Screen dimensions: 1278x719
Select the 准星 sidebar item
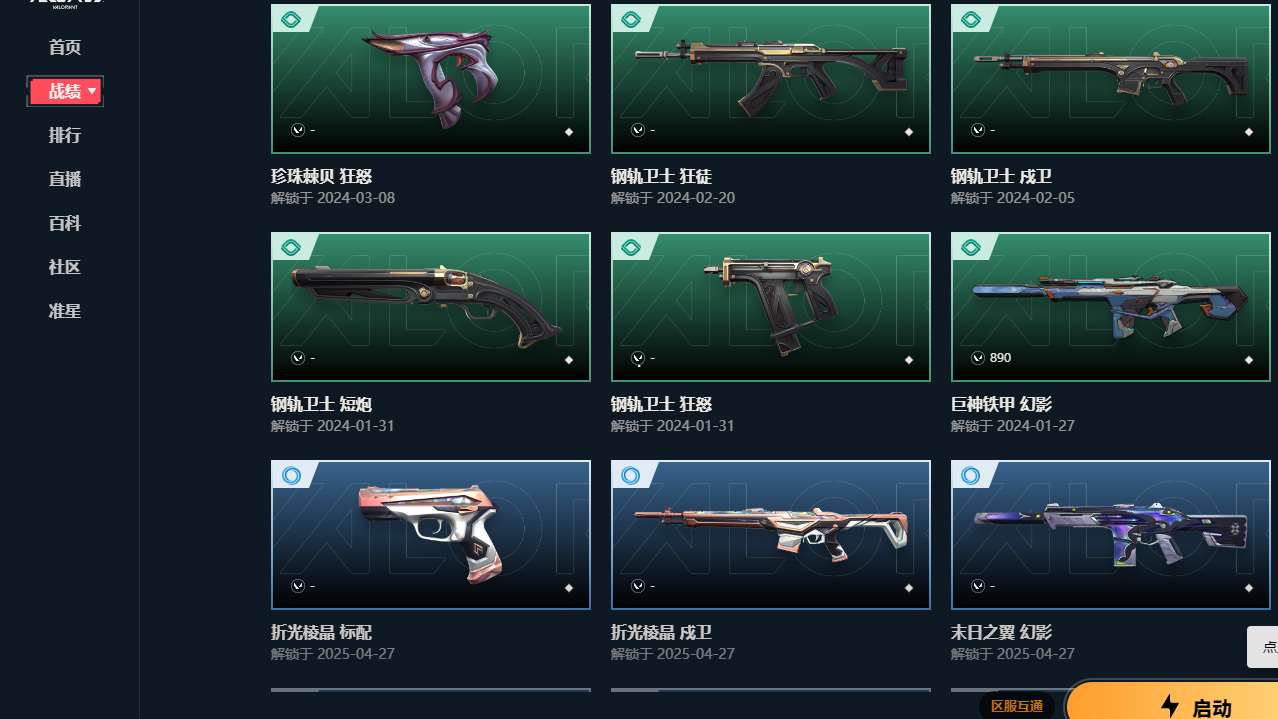point(65,311)
